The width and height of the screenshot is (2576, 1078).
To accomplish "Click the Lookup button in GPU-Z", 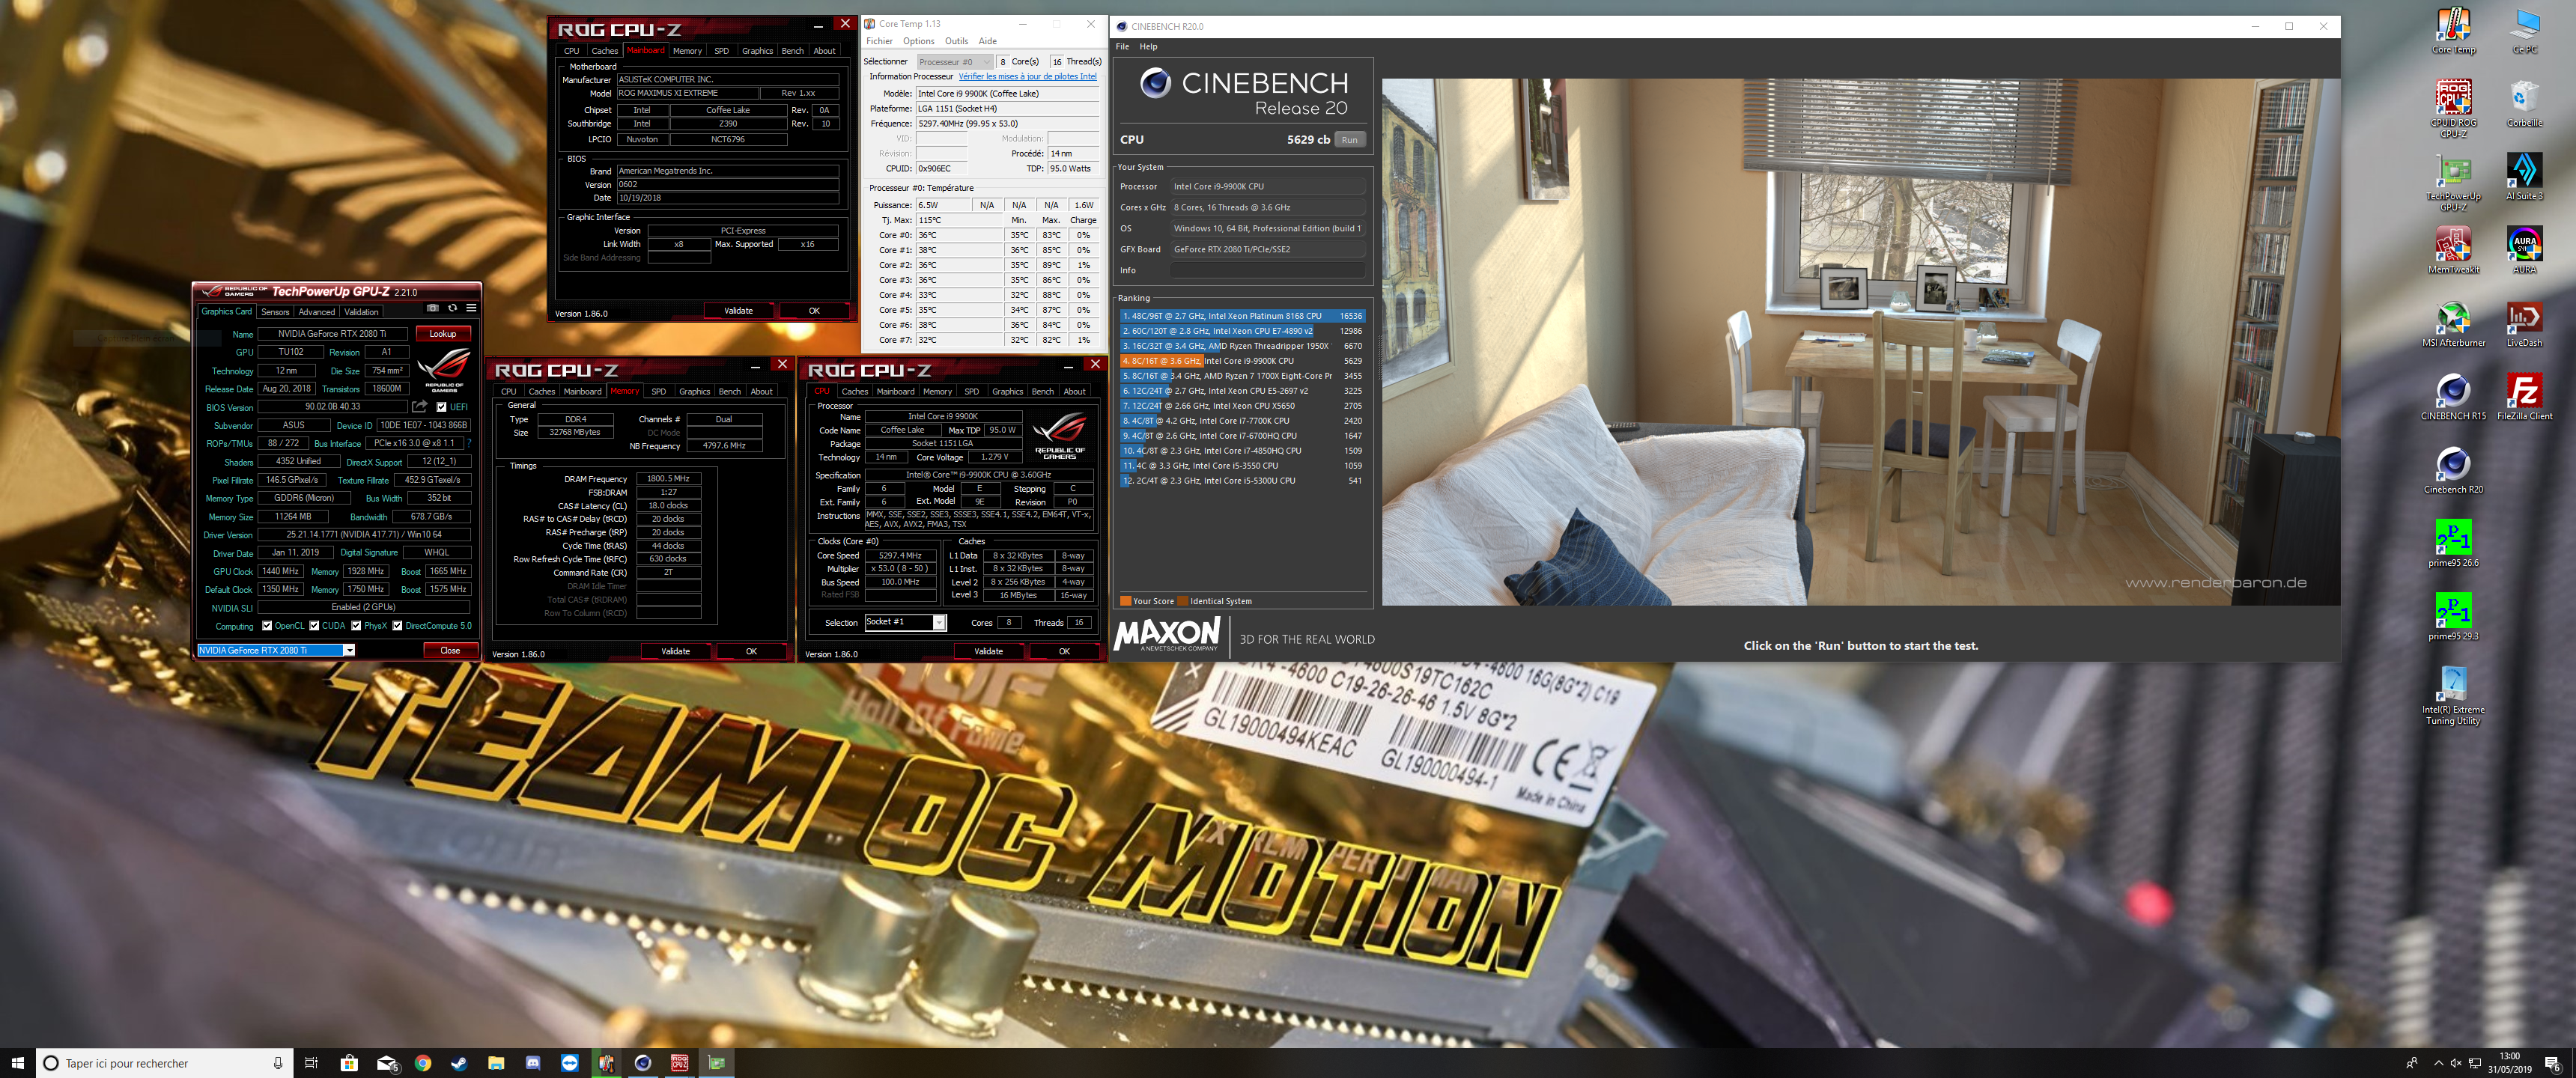I will (442, 334).
